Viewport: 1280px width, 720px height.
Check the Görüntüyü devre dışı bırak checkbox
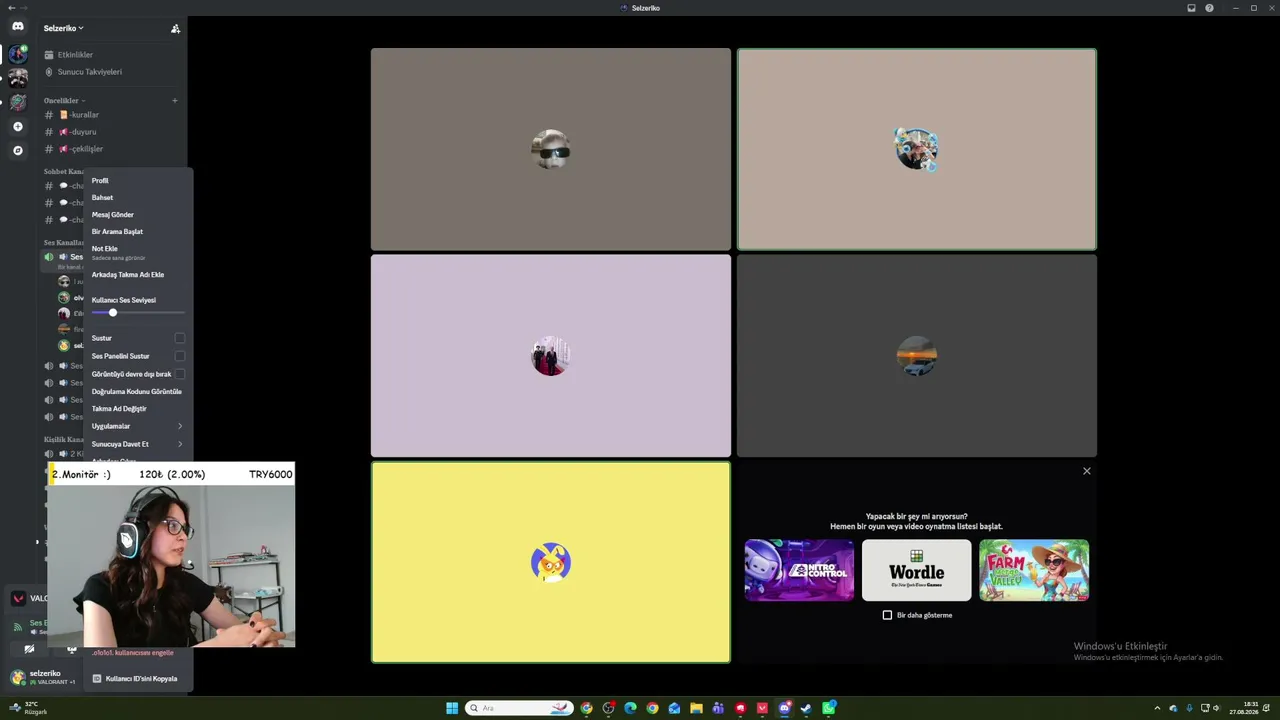click(x=180, y=374)
